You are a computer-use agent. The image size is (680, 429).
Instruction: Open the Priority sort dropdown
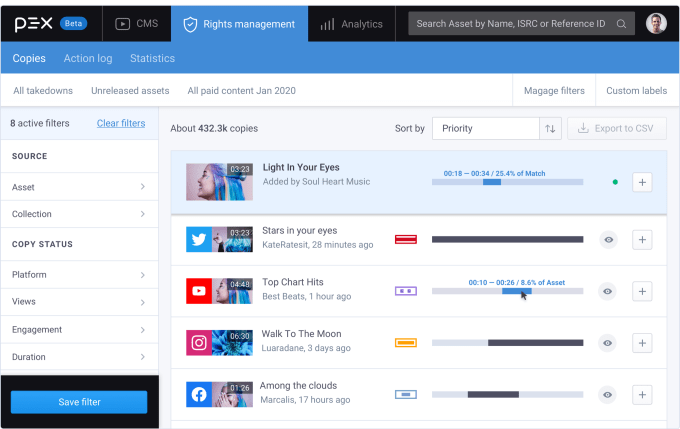point(486,128)
